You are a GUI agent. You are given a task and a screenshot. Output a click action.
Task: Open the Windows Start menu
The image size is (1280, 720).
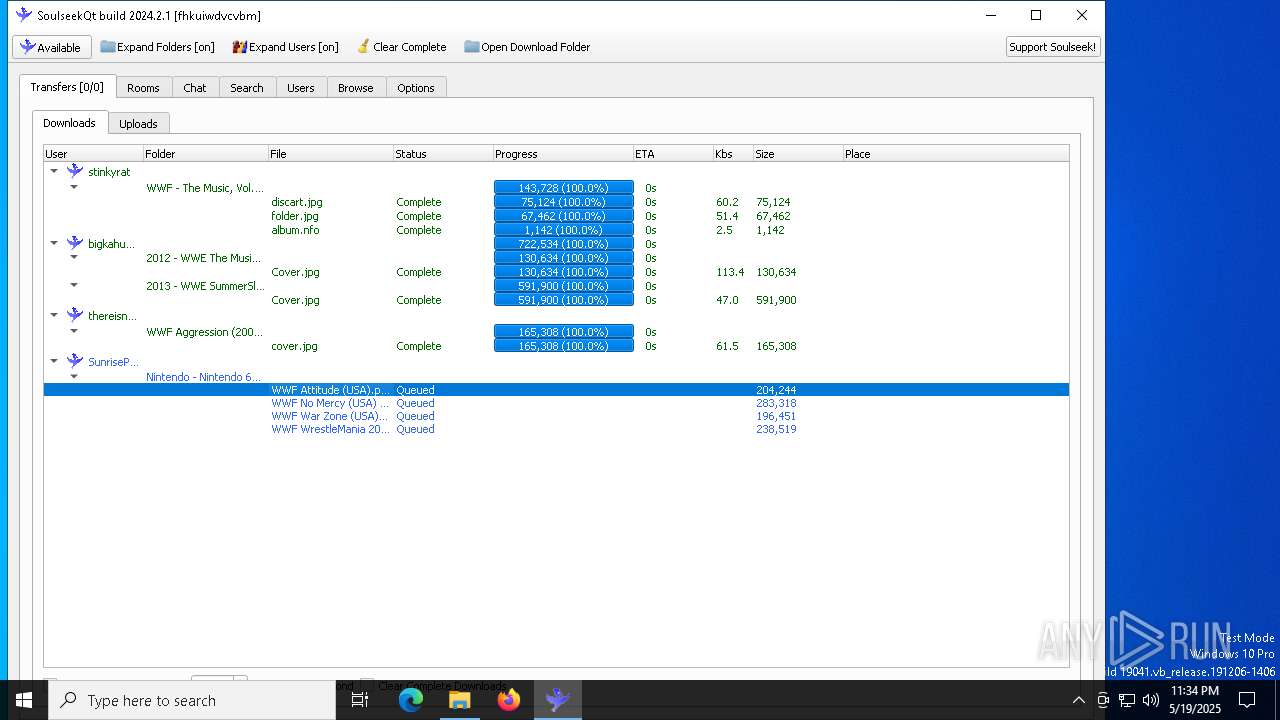click(x=24, y=700)
